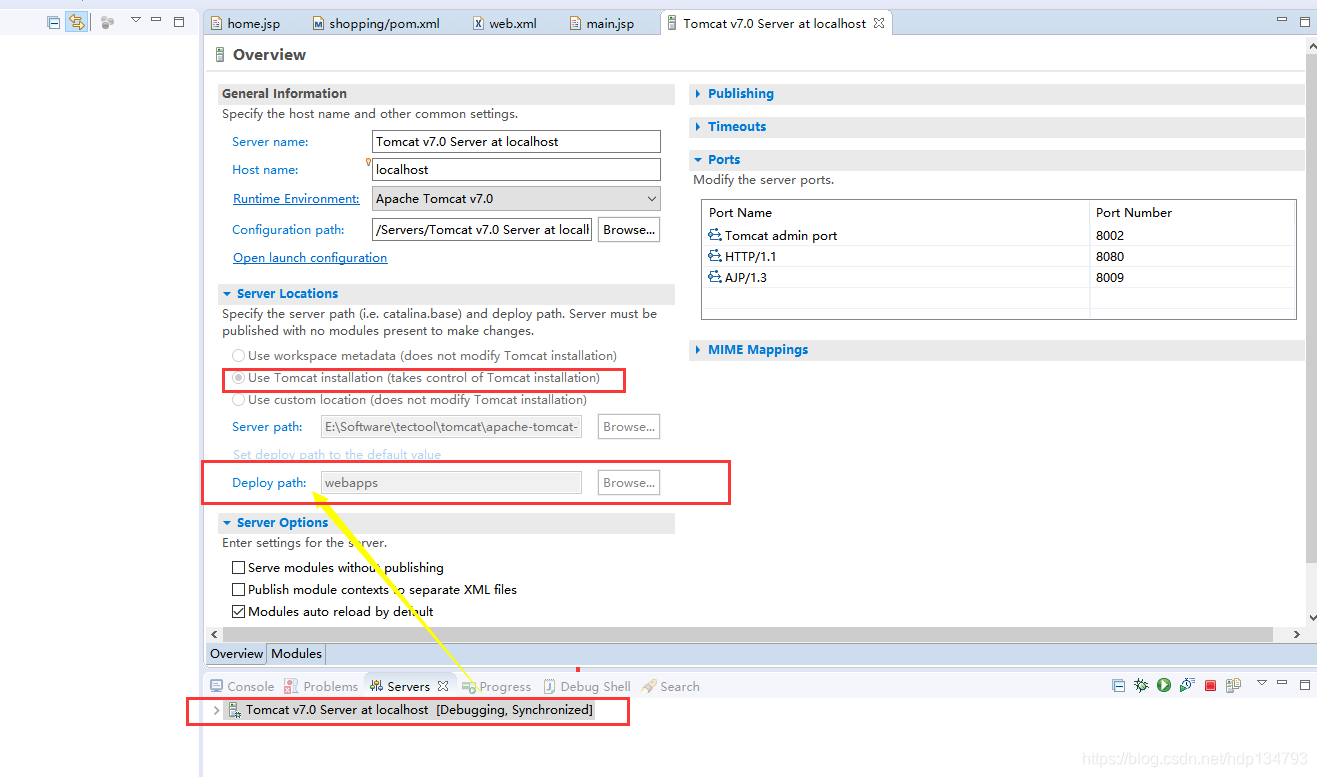Select Use custom location radio button
1317x777 pixels.
point(238,400)
